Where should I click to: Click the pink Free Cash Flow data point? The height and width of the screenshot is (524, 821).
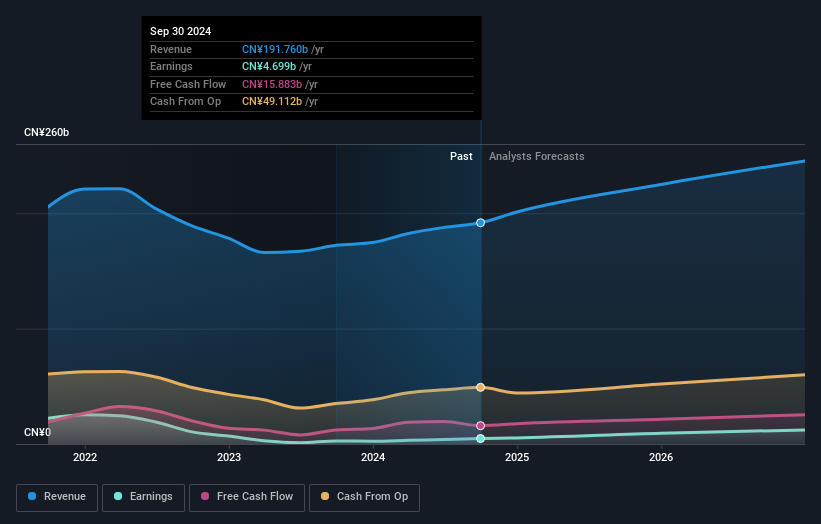[480, 426]
